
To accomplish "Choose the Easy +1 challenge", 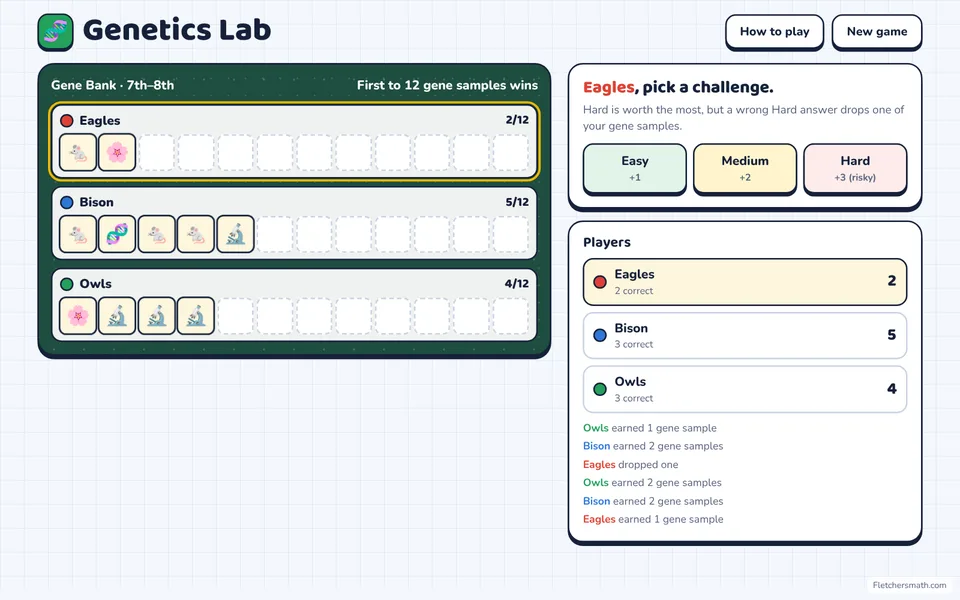I will (635, 169).
